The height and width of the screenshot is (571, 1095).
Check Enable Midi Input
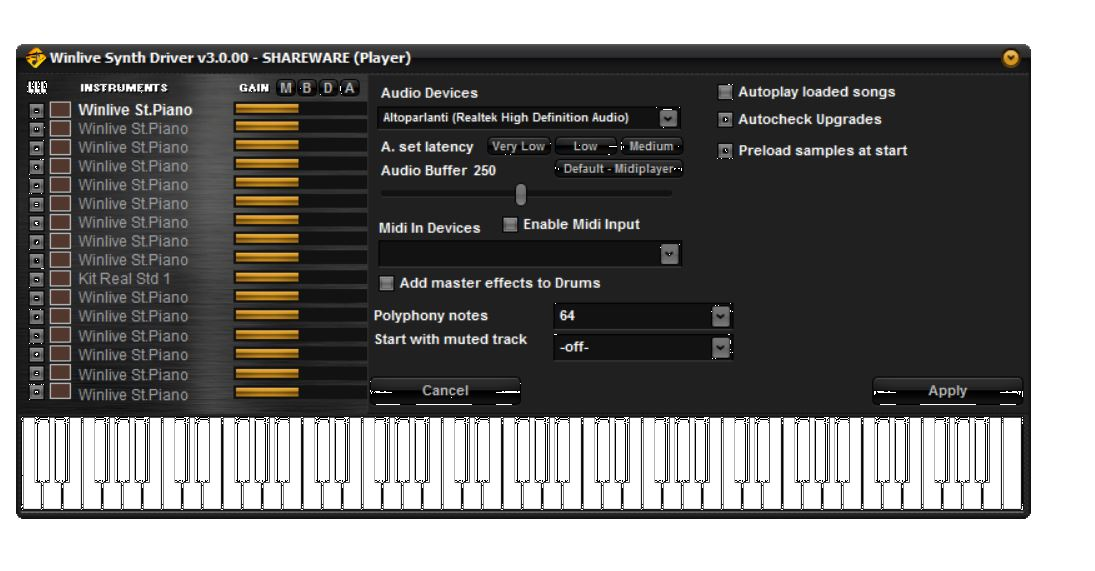[510, 225]
